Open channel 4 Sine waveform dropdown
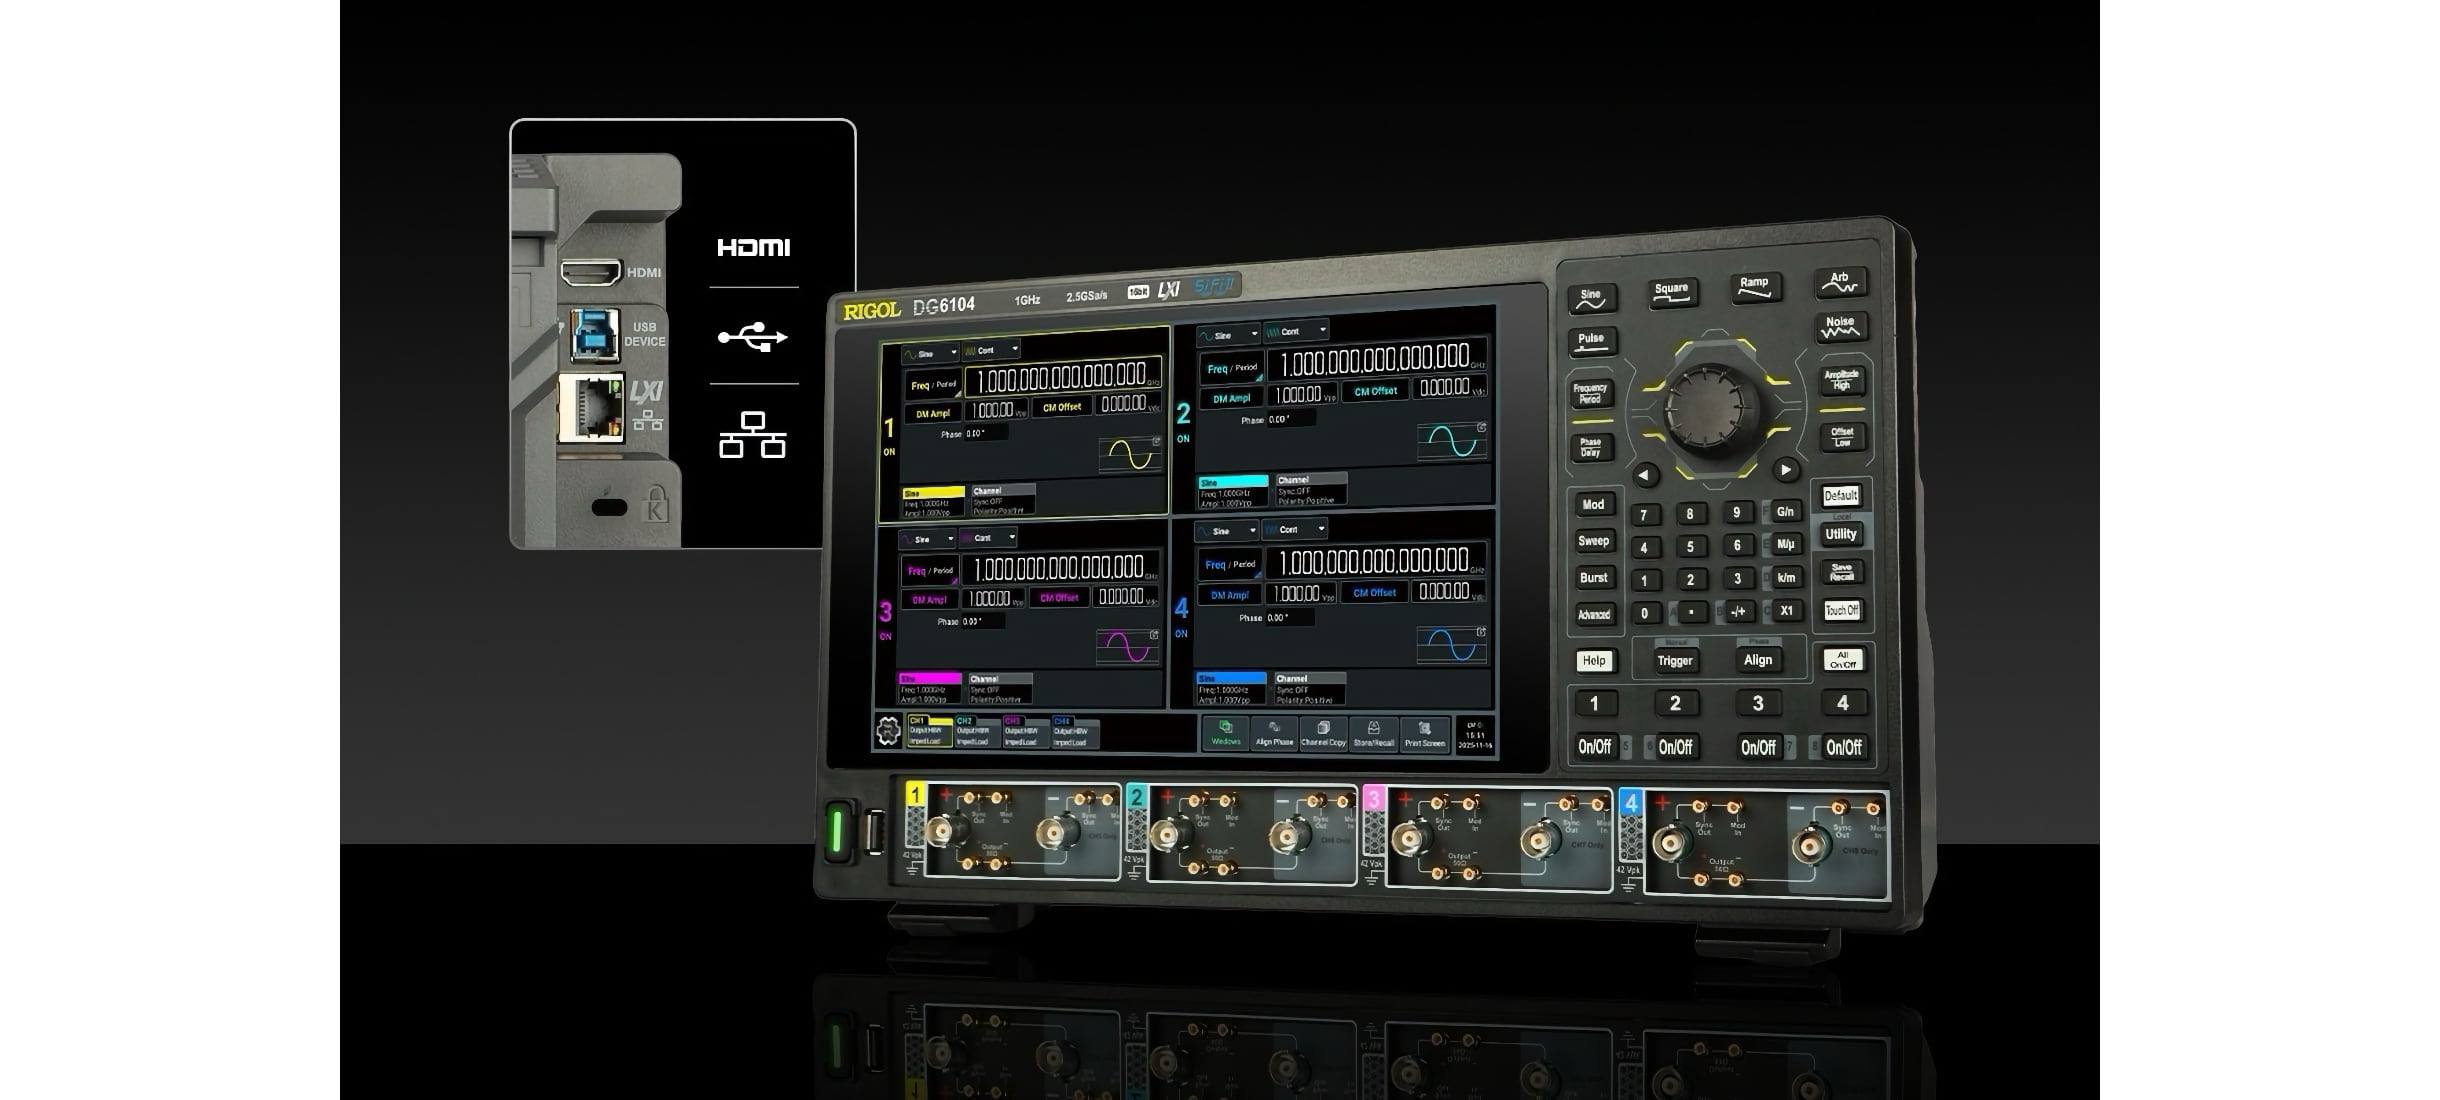Screen dimensions: 2440x1100 [x=1227, y=531]
